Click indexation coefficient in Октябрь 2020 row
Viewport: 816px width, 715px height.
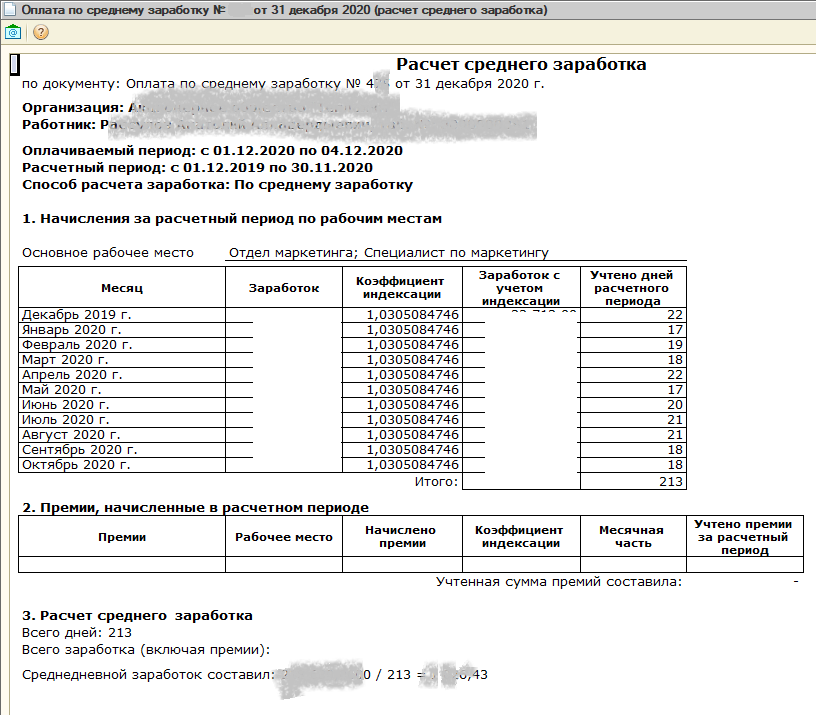coord(402,465)
